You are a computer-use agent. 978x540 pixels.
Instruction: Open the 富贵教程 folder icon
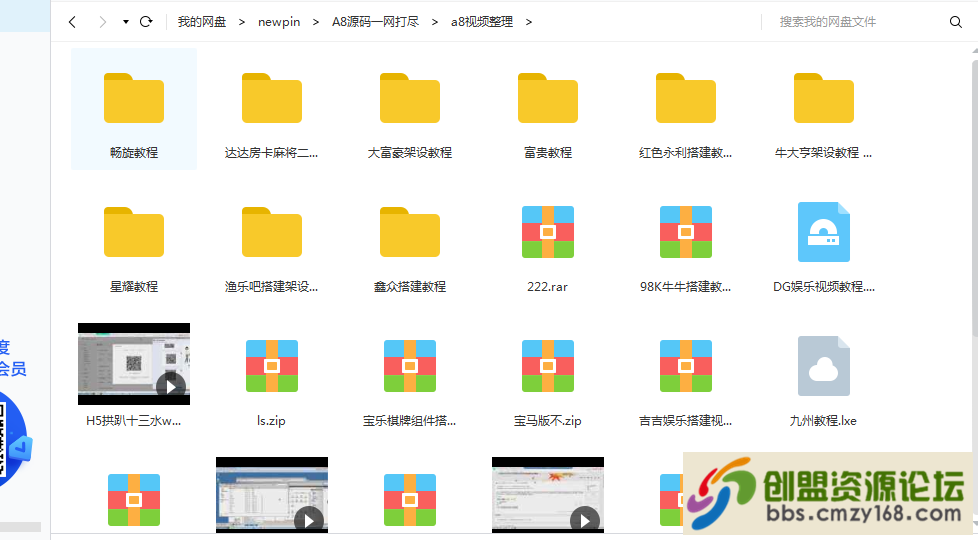(x=548, y=98)
